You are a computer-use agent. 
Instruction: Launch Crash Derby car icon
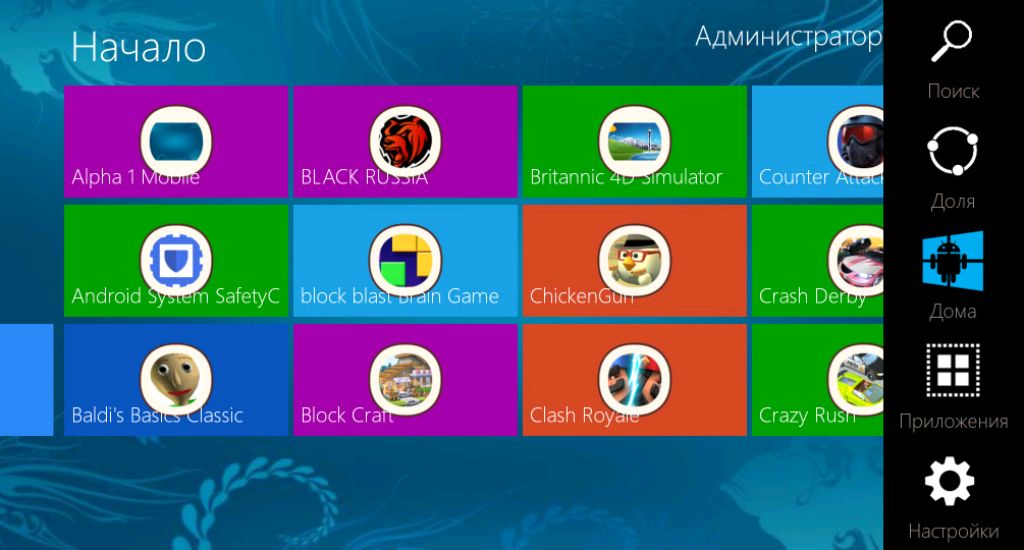click(x=856, y=261)
